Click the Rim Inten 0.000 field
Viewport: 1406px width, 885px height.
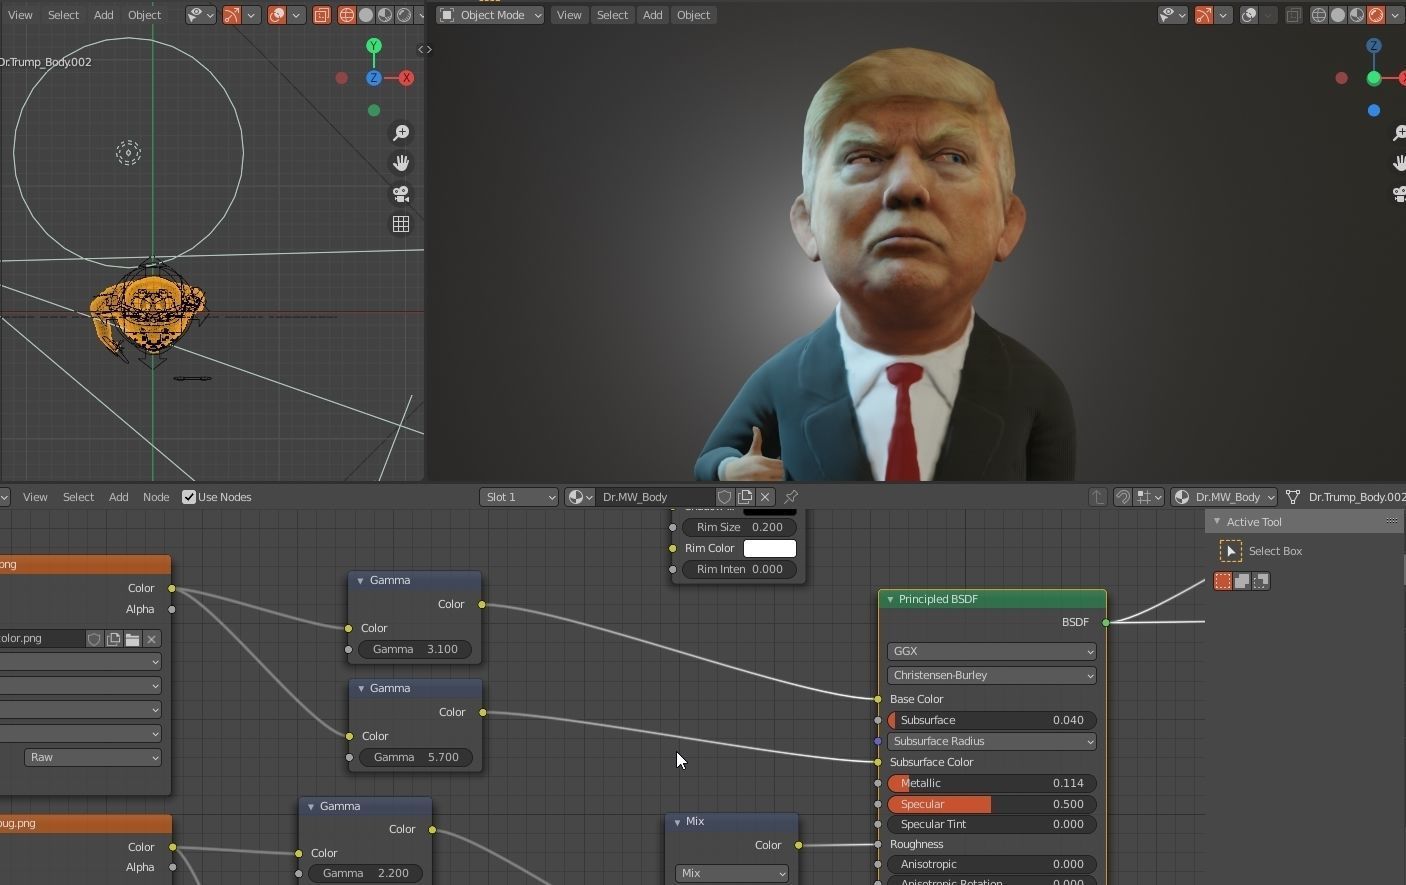pos(739,569)
